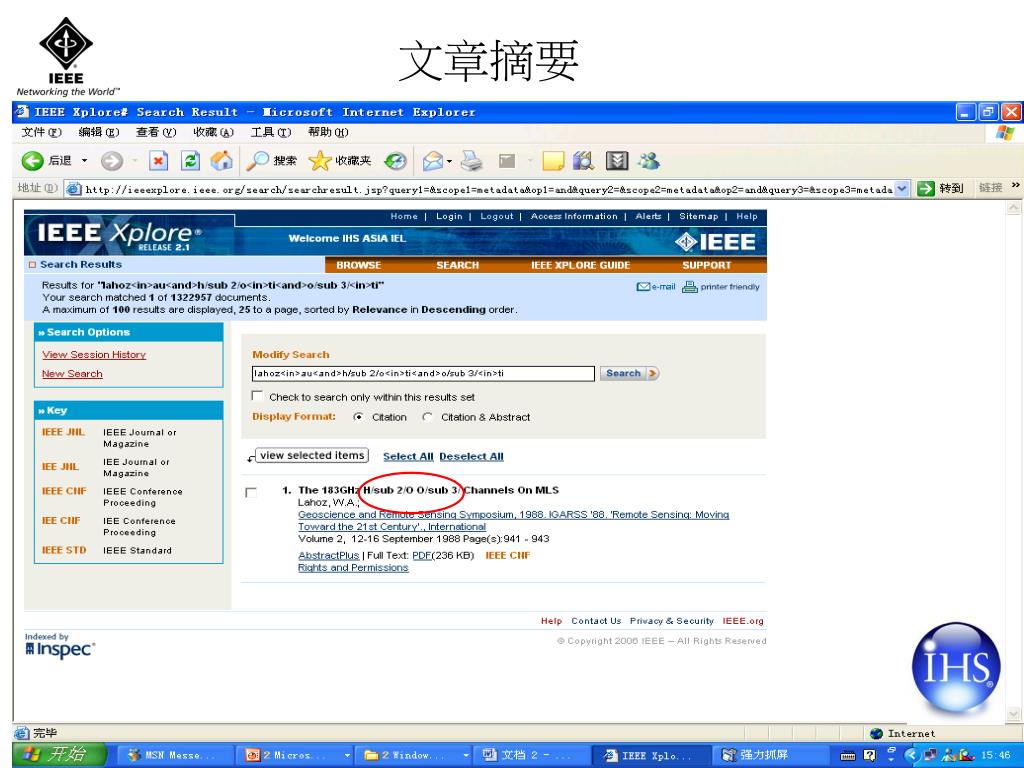Click the Sitemap header link
The height and width of the screenshot is (768, 1024).
click(698, 216)
